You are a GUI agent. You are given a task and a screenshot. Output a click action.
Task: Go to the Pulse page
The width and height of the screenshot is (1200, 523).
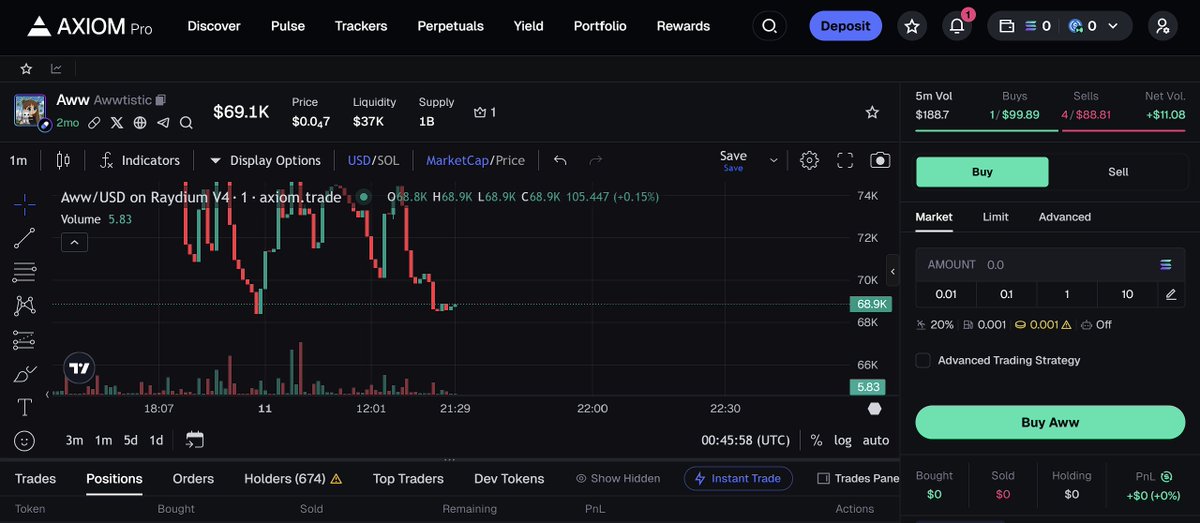click(x=288, y=26)
